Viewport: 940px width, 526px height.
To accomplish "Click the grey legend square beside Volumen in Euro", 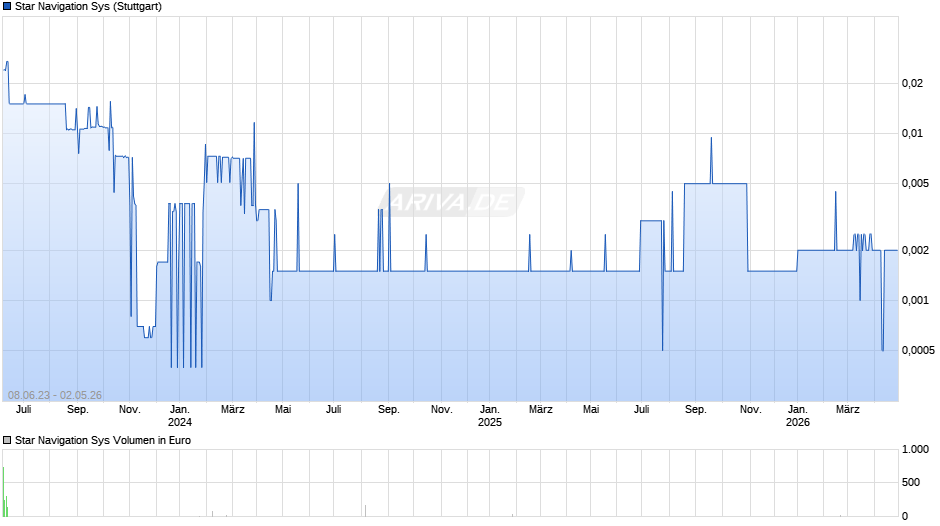I will [x=7, y=440].
